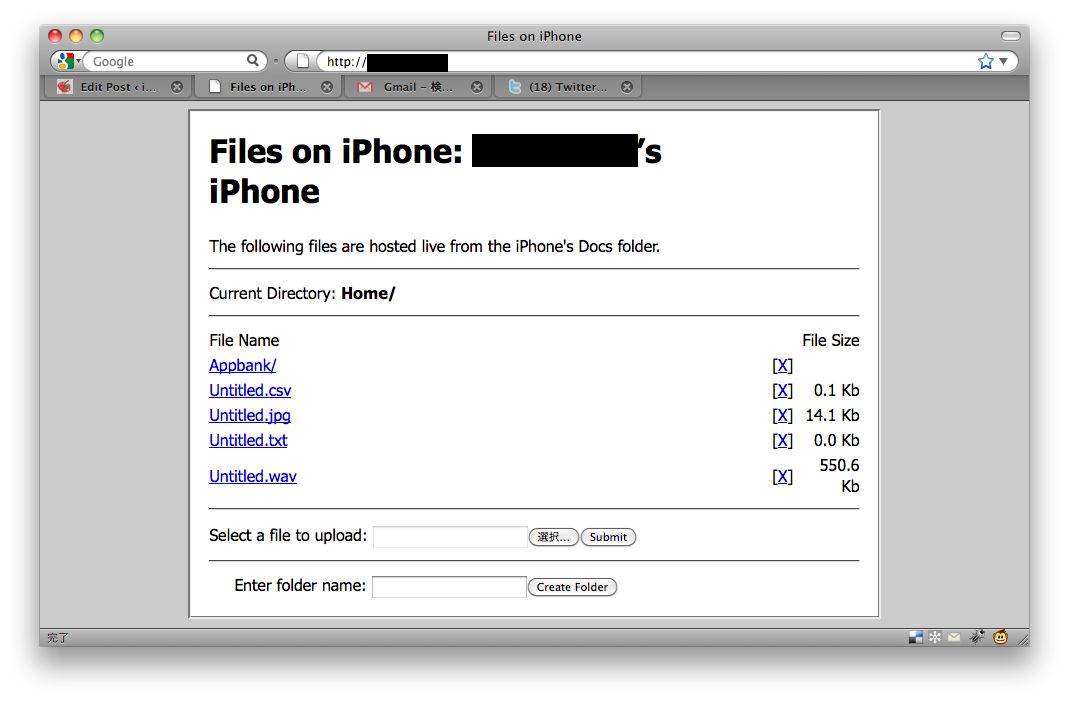Viewport: 1069px width, 701px height.
Task: Open the Appbank/ folder link
Action: 243,366
